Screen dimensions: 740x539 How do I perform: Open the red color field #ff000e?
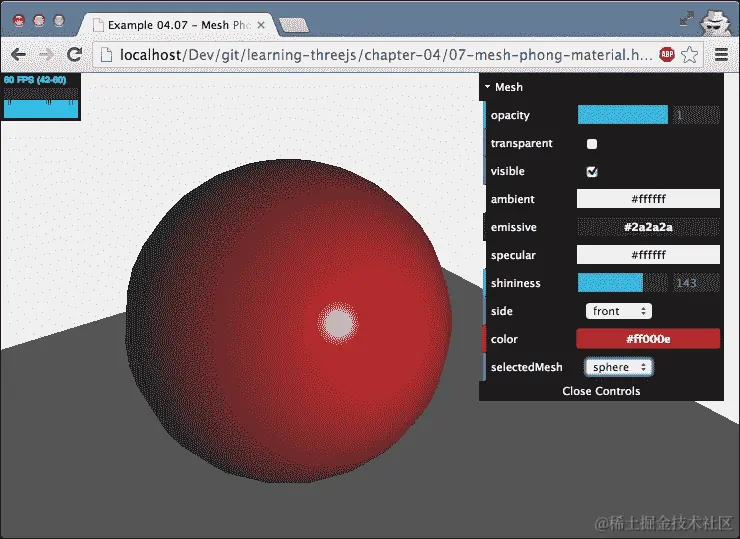[x=648, y=339]
